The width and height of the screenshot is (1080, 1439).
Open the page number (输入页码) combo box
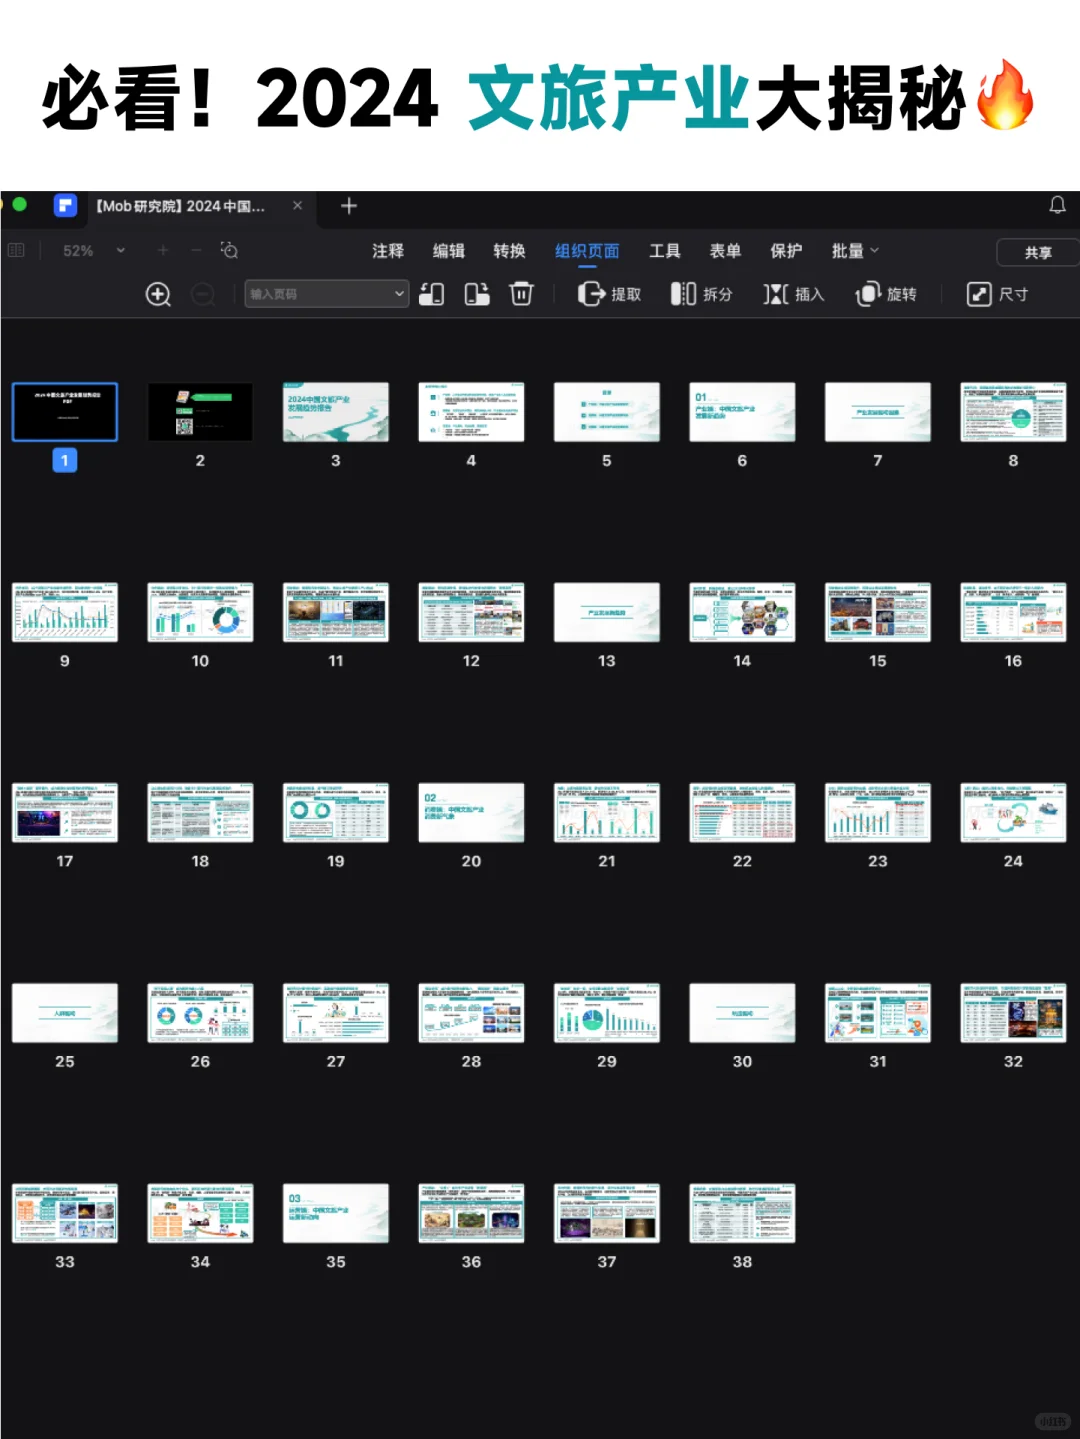pos(327,294)
